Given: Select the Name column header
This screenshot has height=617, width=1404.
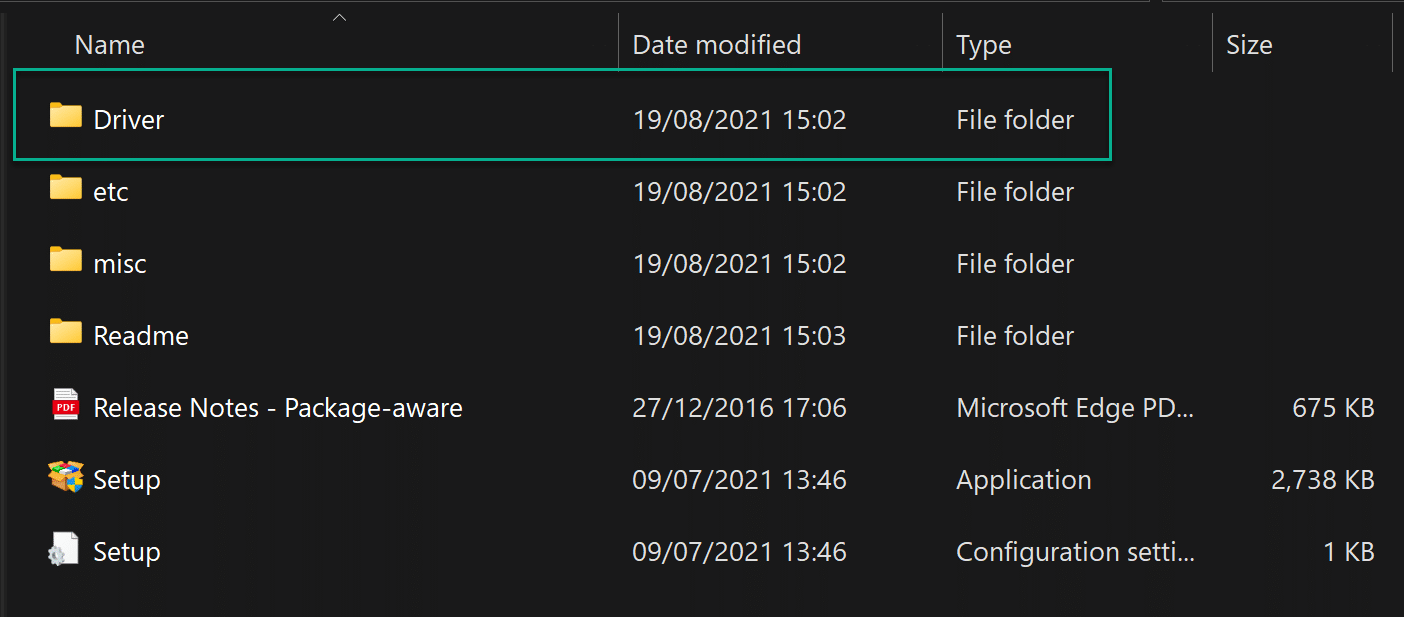Looking at the screenshot, I should click(109, 44).
